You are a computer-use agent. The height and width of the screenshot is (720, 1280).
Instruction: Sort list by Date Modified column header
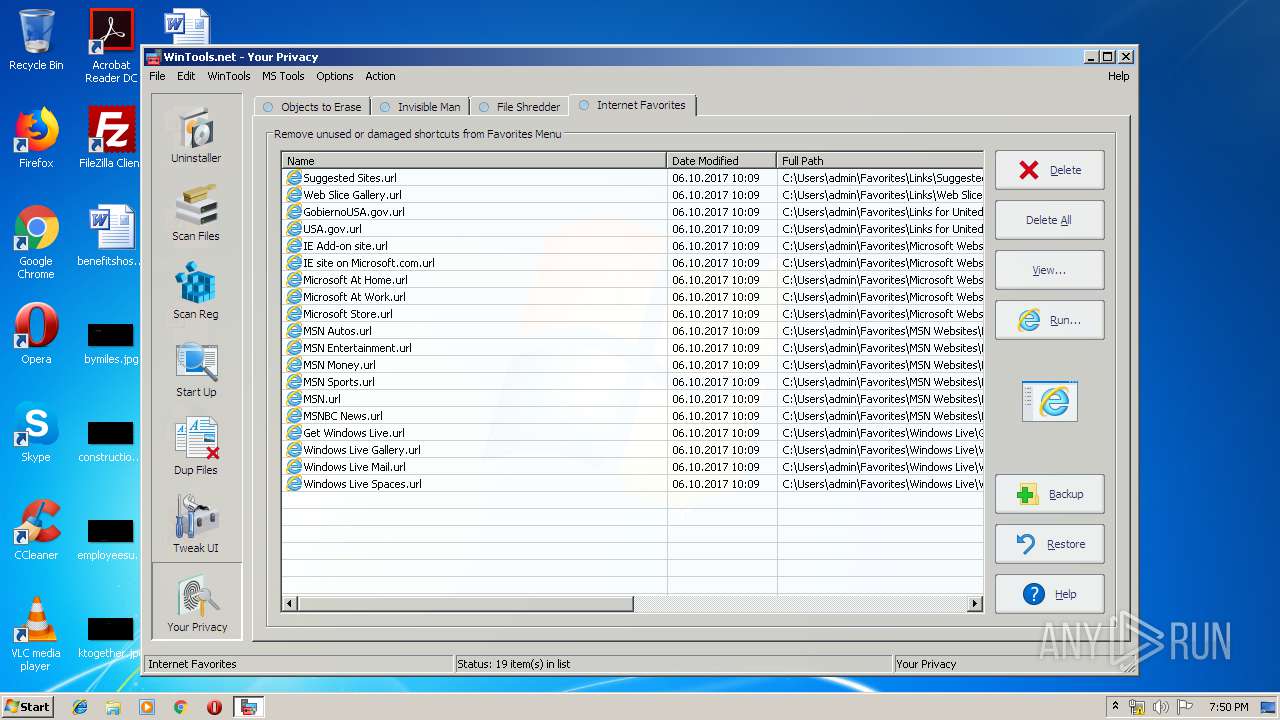point(721,160)
